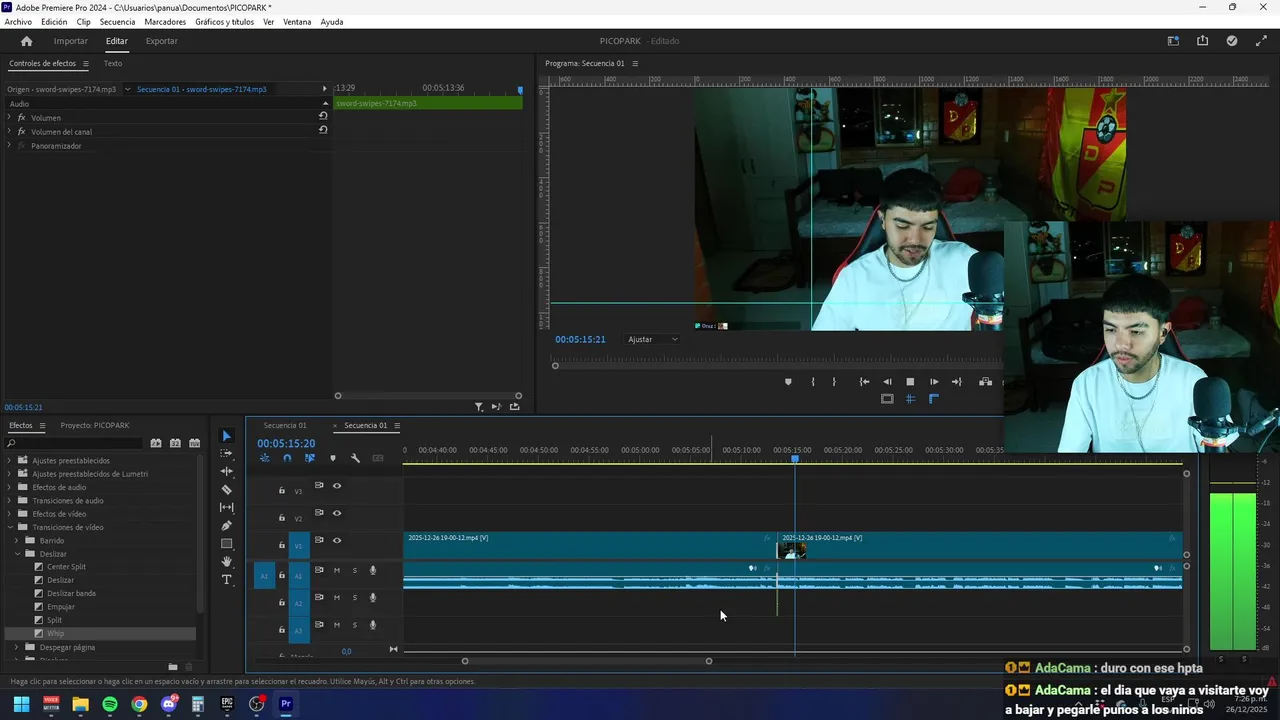This screenshot has height=720, width=1280.
Task: Expand Ajustes preestablecidos folder
Action: 10,460
